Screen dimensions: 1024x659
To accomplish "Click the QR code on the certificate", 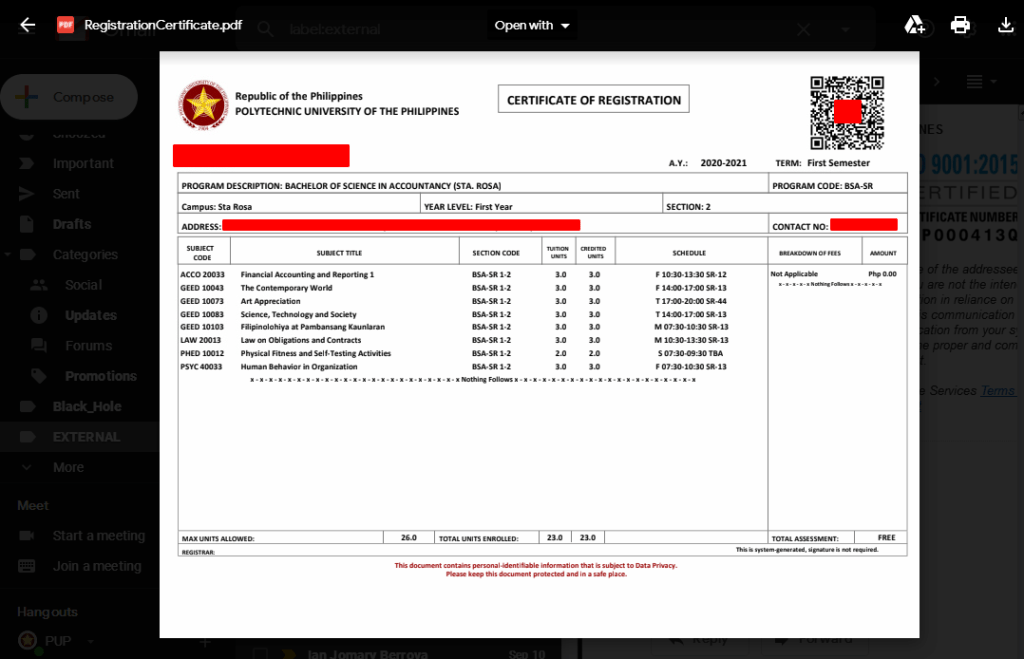I will (x=846, y=111).
